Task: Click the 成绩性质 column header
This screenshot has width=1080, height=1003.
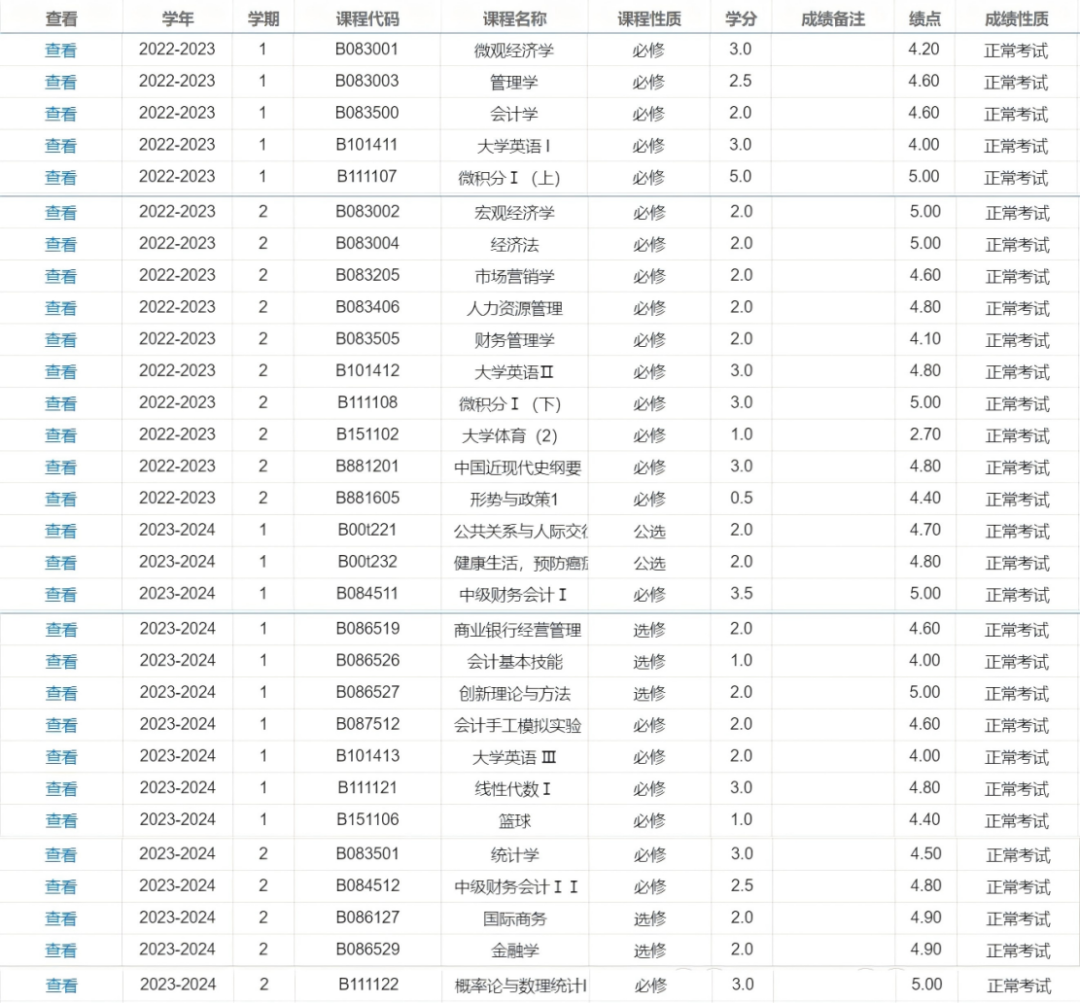Action: click(1017, 19)
